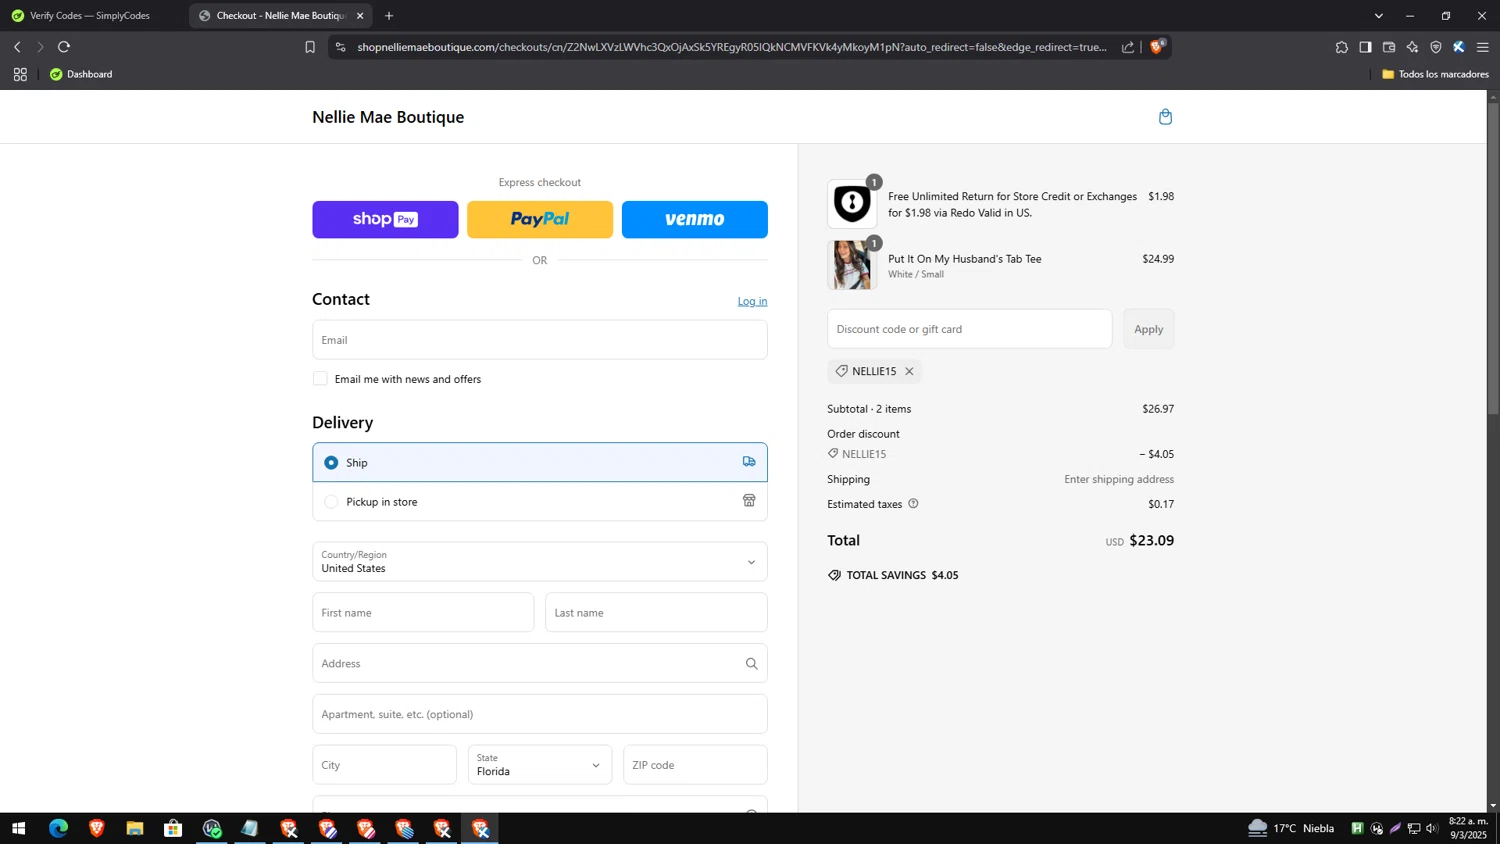Open the State dropdown showing Florida
This screenshot has height=844, width=1500.
540,765
